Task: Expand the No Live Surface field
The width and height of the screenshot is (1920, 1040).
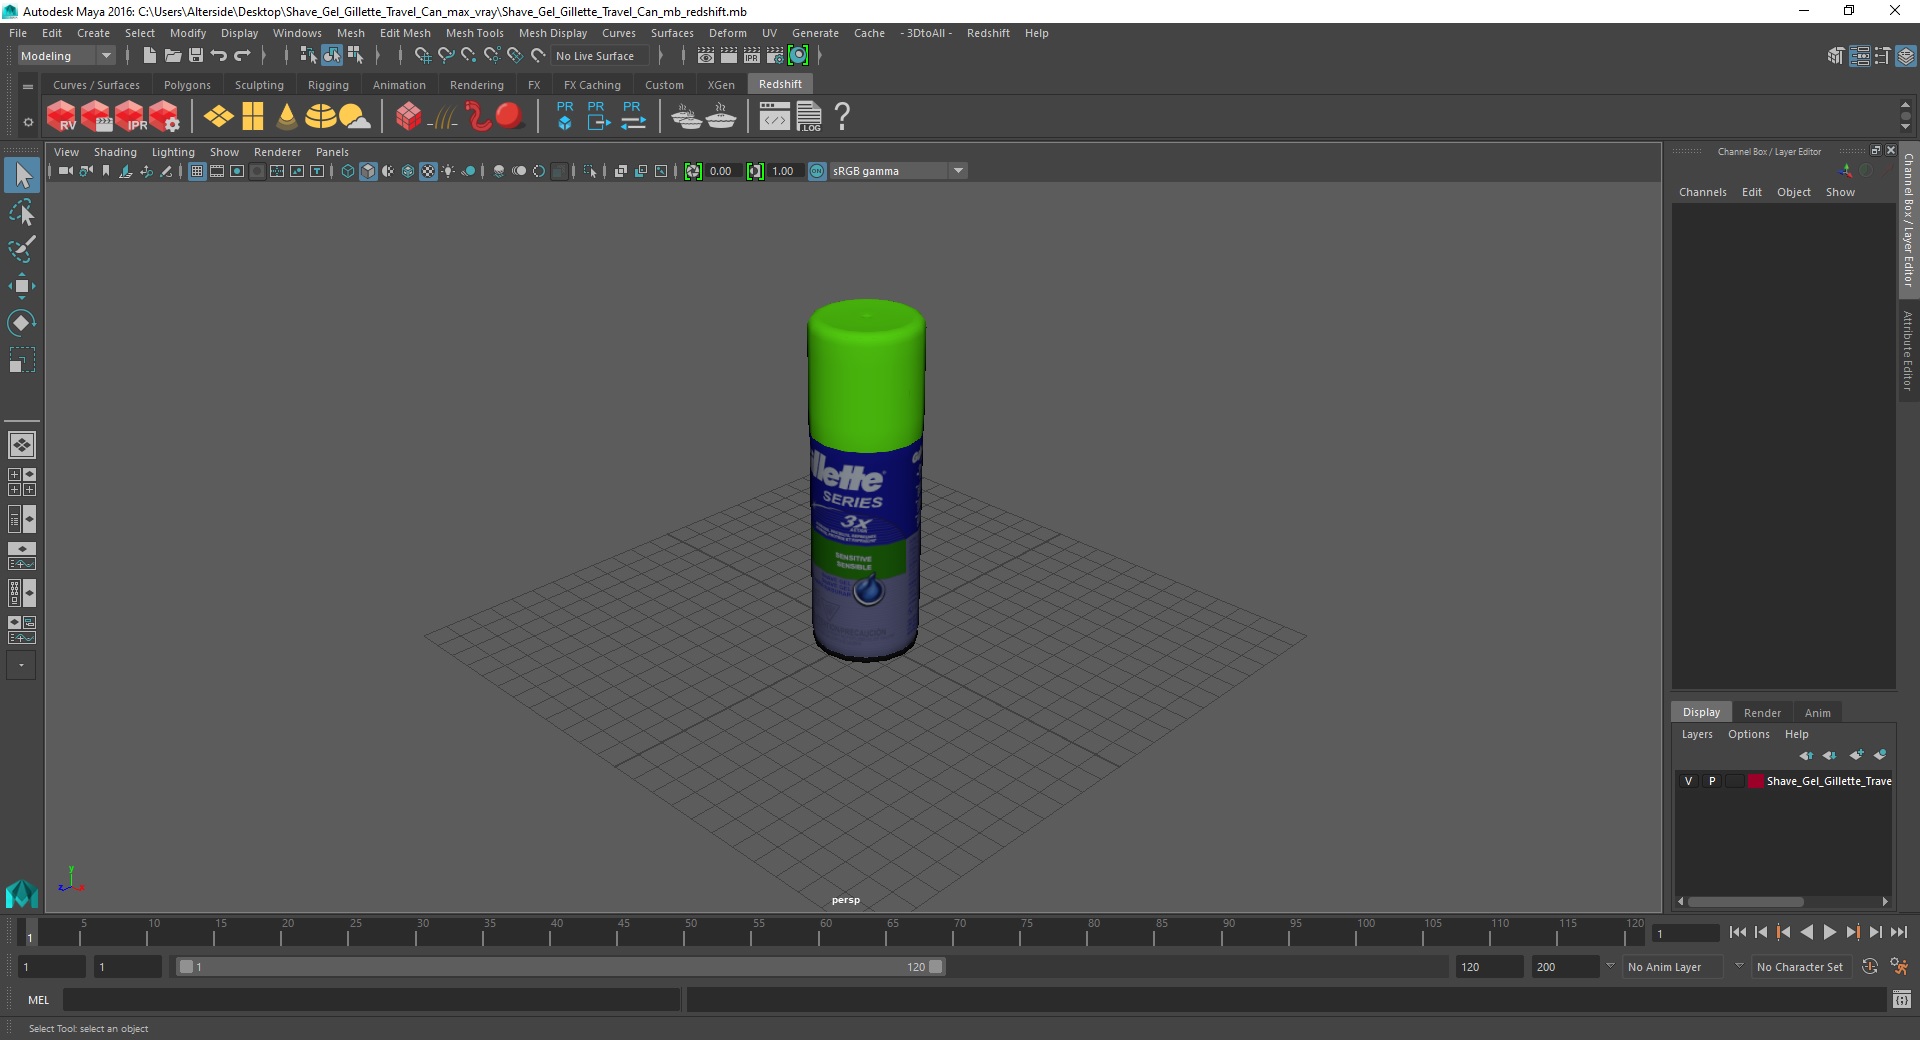Action: point(599,56)
